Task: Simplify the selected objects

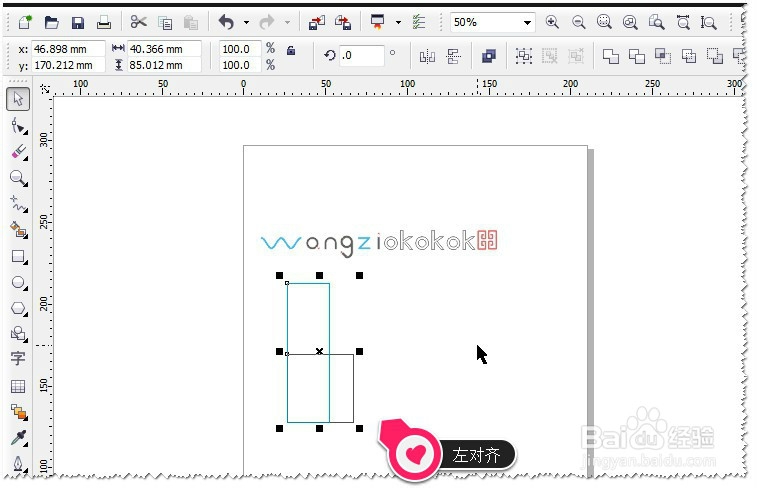Action: tap(689, 56)
